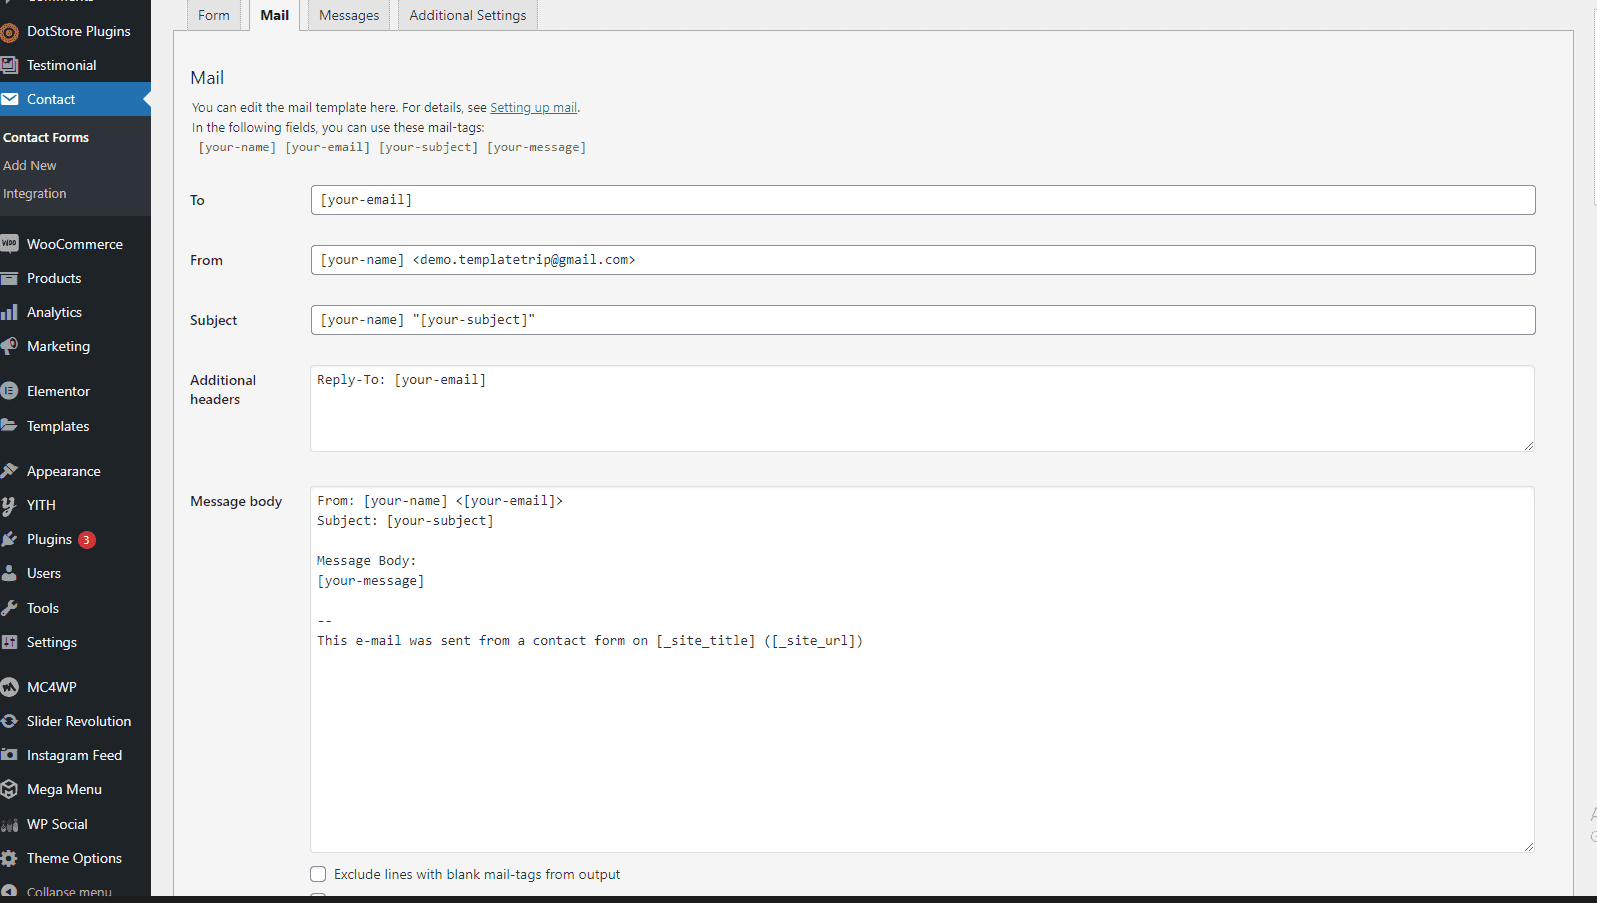Click the Tools wrench icon
The height and width of the screenshot is (903, 1597).
[9, 607]
